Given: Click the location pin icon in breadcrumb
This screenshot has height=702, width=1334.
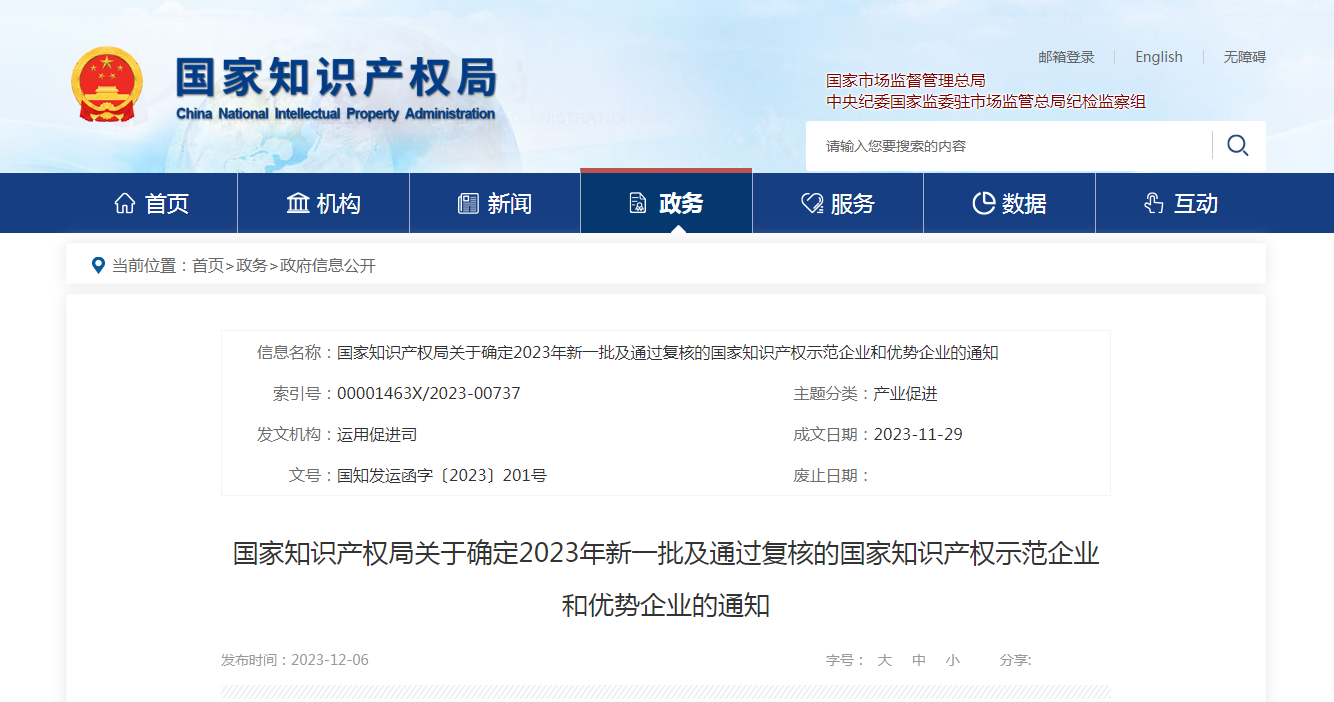Looking at the screenshot, I should (x=98, y=265).
